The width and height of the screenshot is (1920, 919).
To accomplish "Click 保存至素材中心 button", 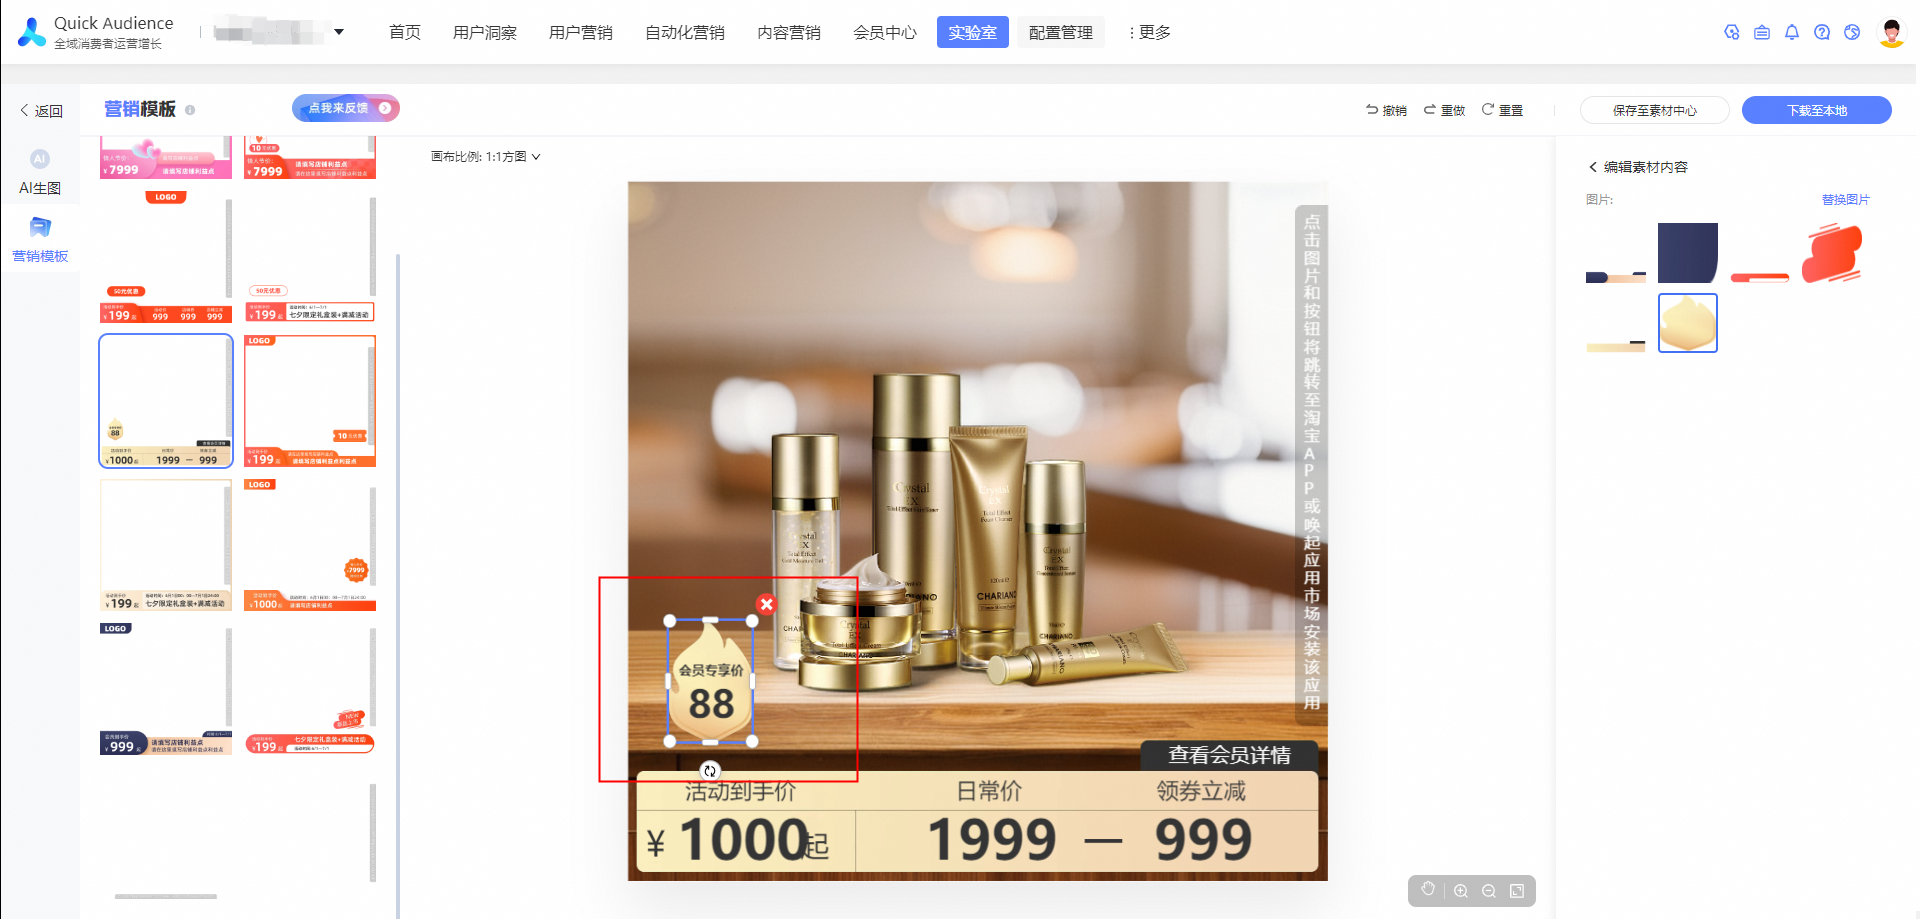I will click(1655, 110).
